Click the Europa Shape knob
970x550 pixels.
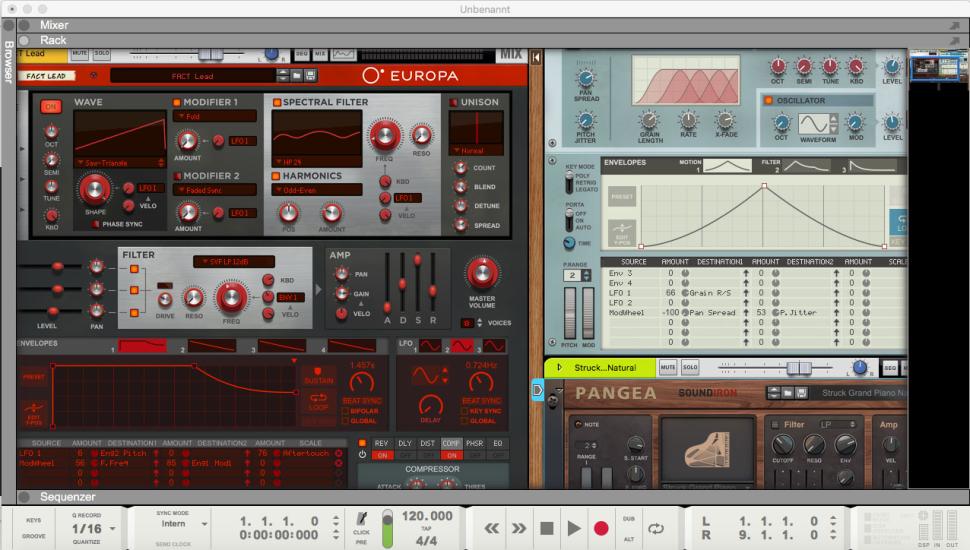95,189
